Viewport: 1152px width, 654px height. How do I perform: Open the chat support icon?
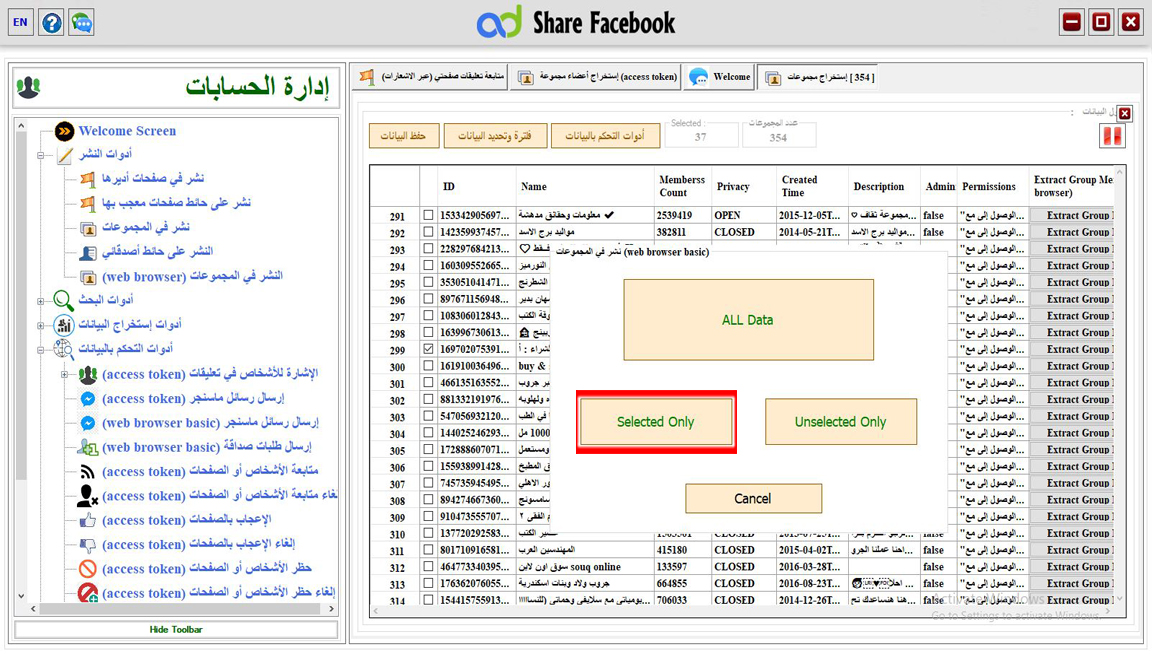point(82,22)
